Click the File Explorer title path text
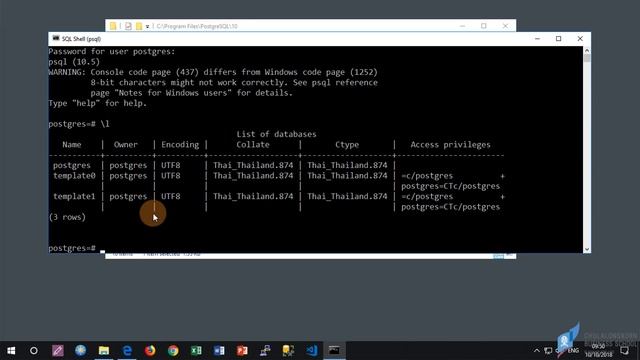The height and width of the screenshot is (360, 640). [197, 26]
